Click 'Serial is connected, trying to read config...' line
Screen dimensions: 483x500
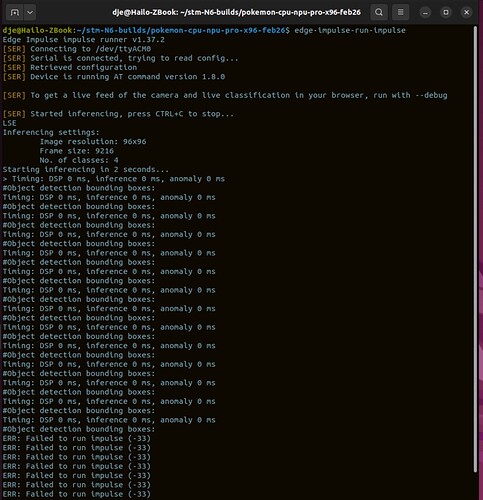pyautogui.click(x=120, y=58)
